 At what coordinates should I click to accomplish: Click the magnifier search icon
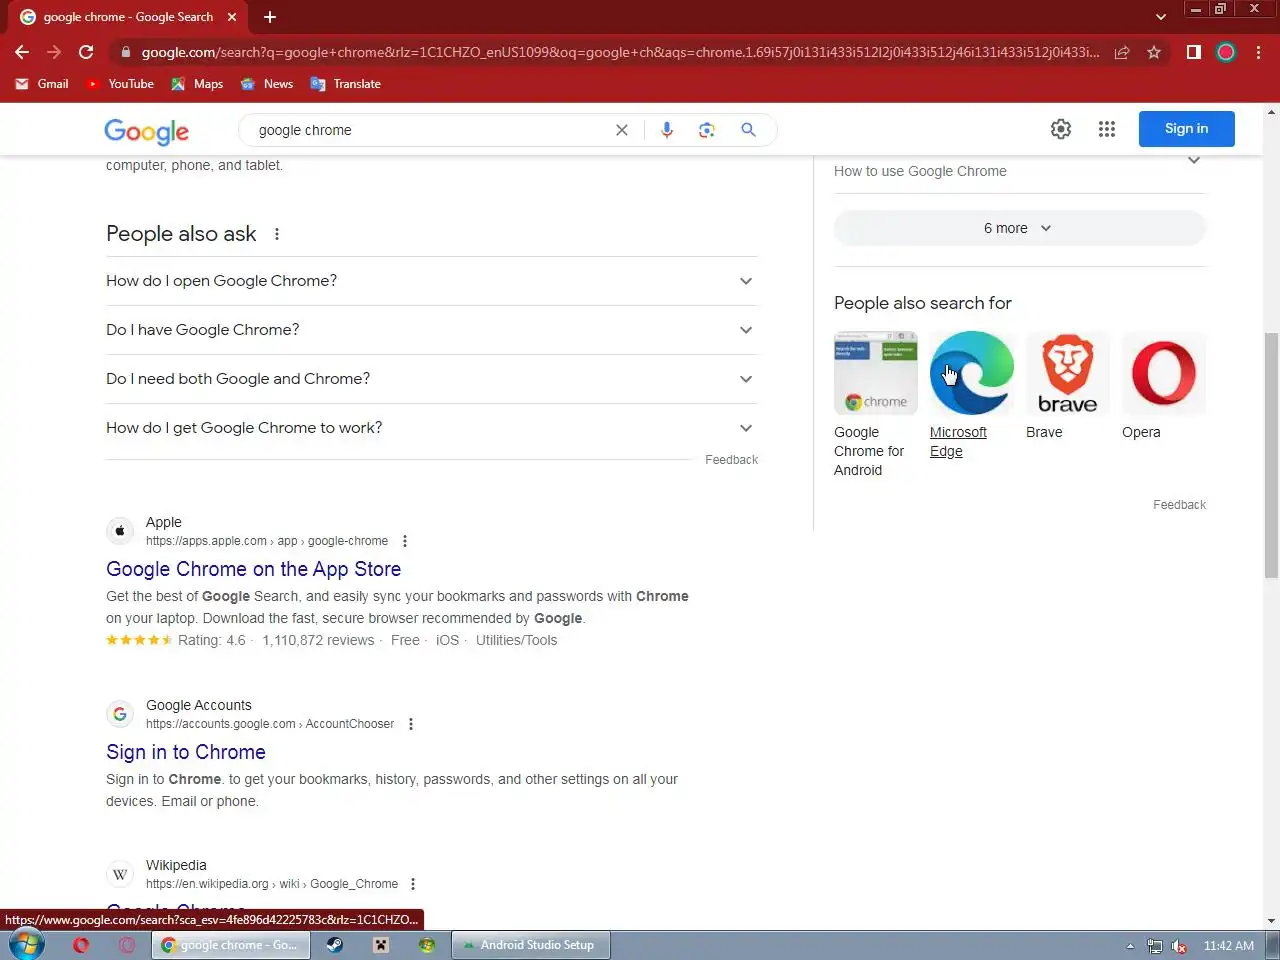(748, 130)
